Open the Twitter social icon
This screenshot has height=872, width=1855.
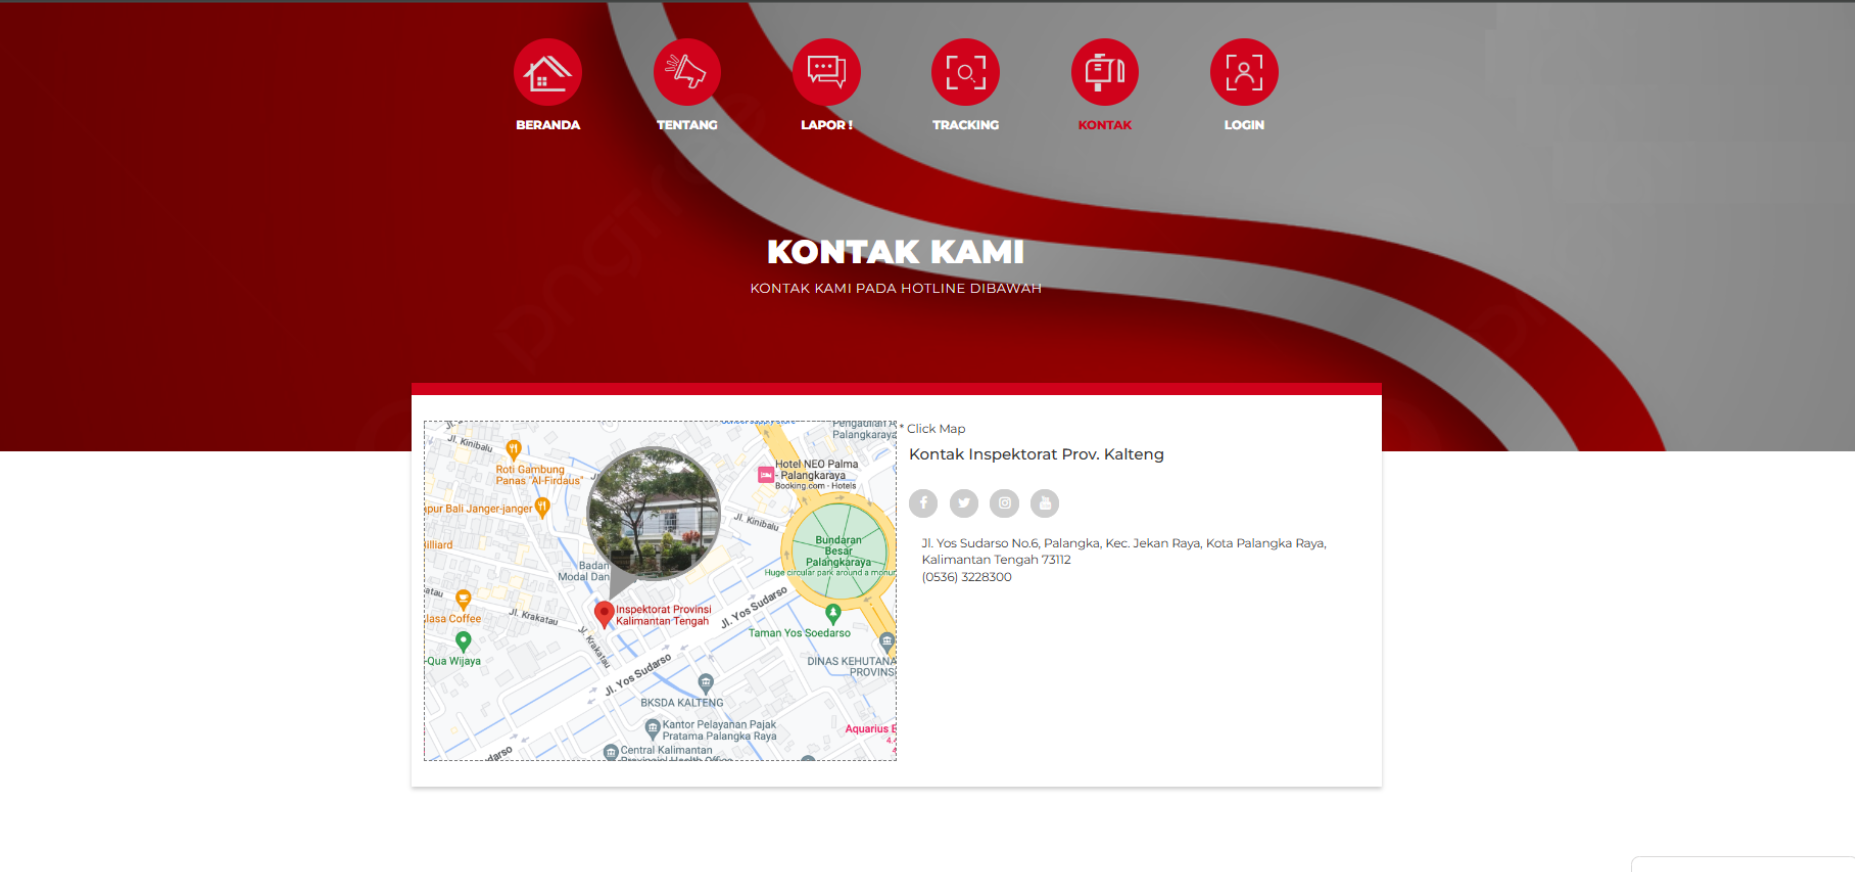[964, 503]
